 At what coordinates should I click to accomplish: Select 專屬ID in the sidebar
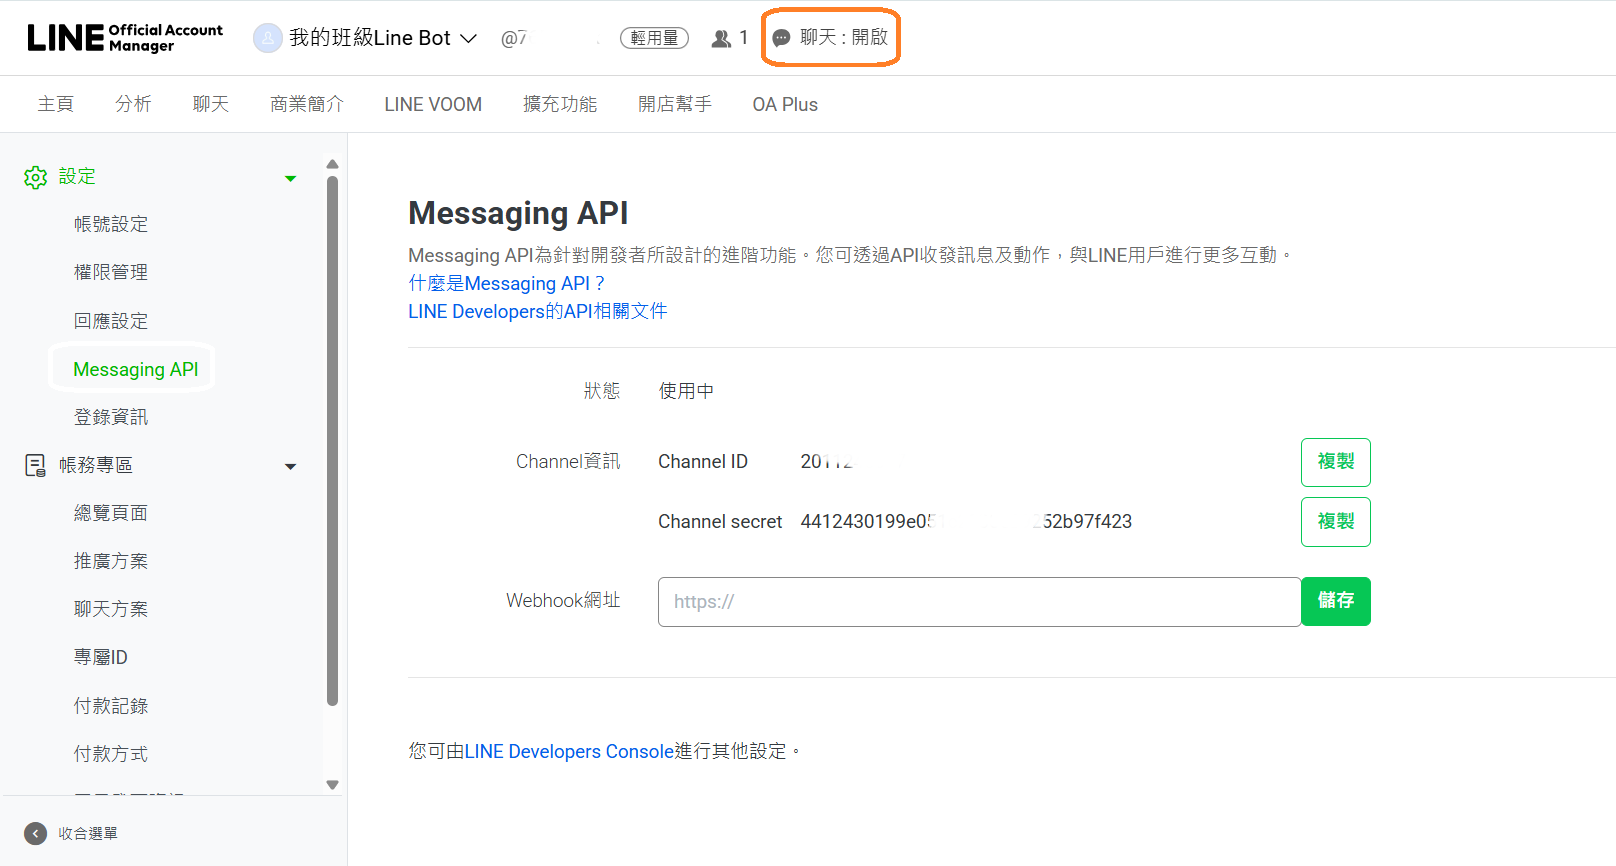[101, 657]
